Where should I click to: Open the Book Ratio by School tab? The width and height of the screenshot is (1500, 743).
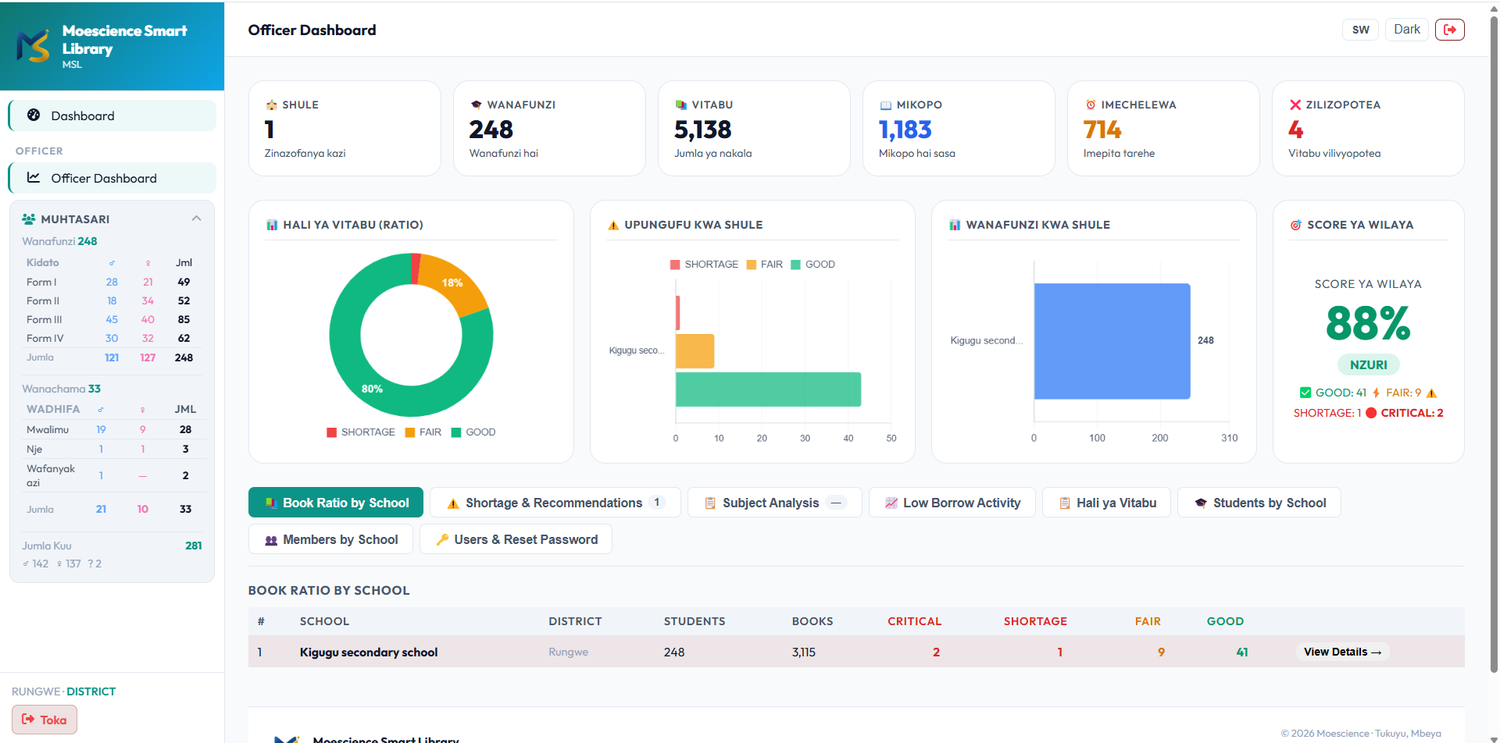336,503
